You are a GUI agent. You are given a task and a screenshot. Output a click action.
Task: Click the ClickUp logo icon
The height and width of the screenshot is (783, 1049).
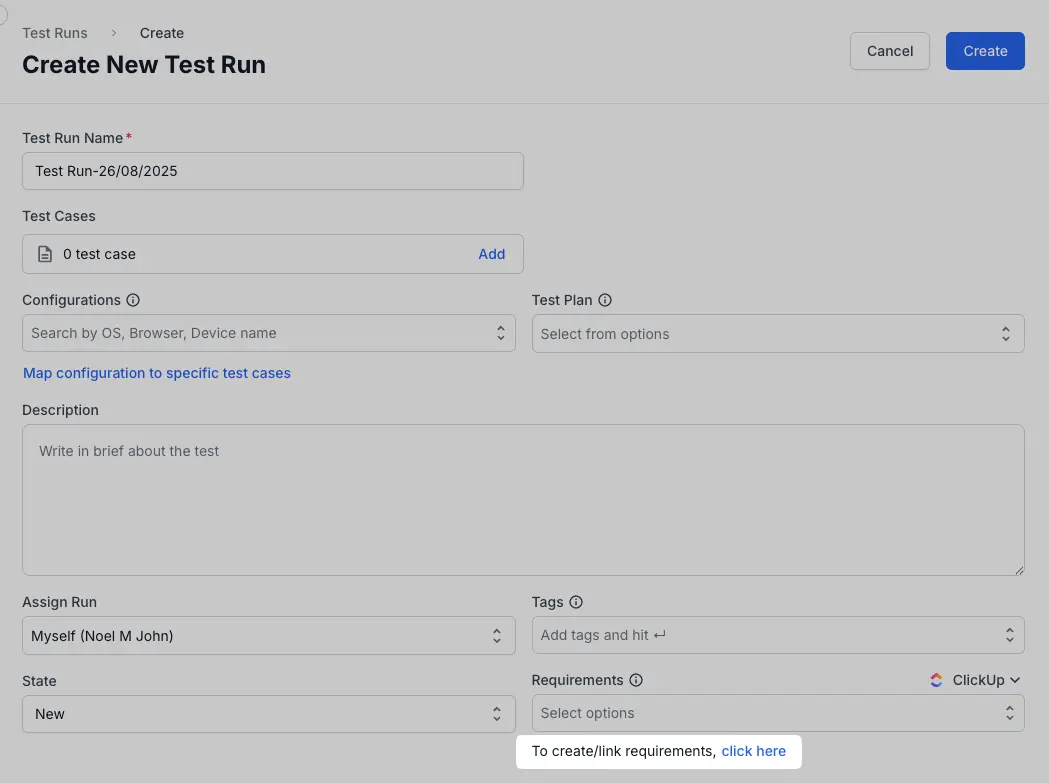pos(936,680)
